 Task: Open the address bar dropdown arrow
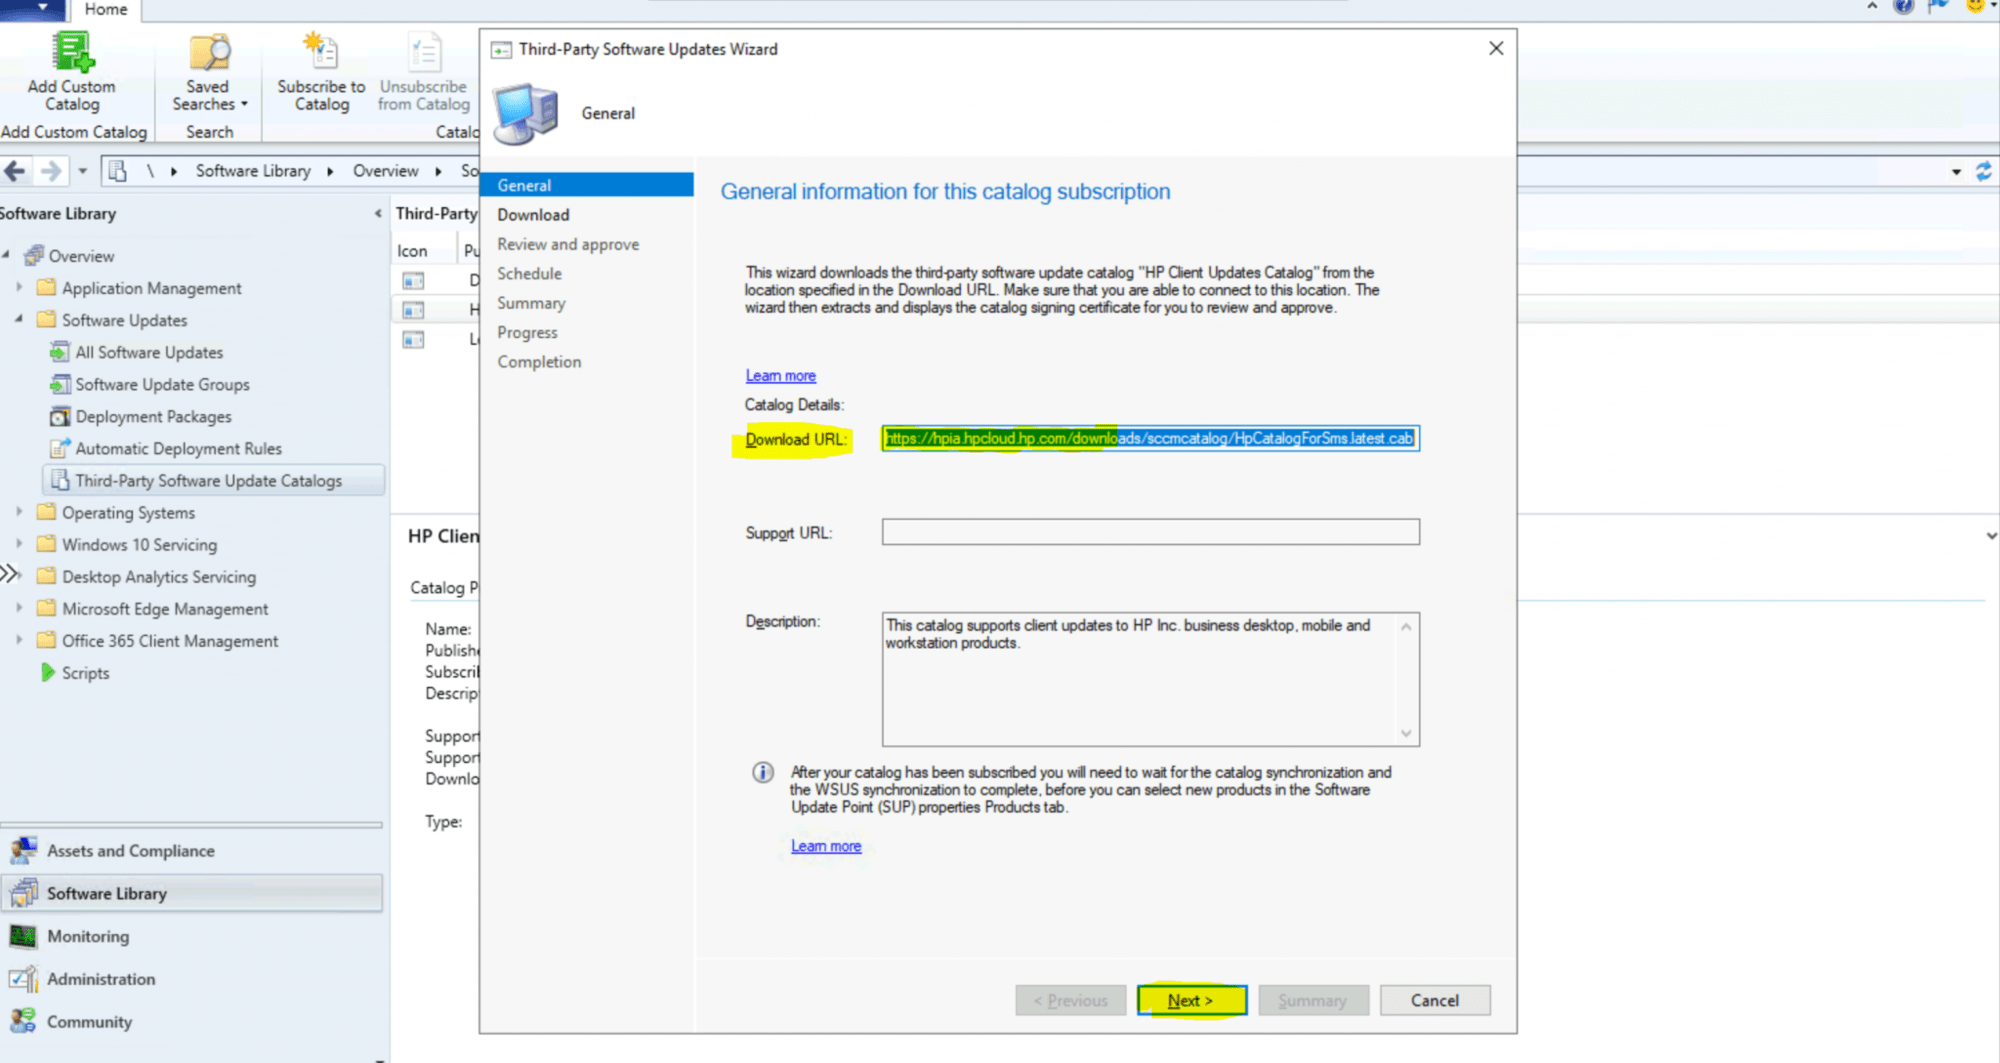click(x=1956, y=172)
